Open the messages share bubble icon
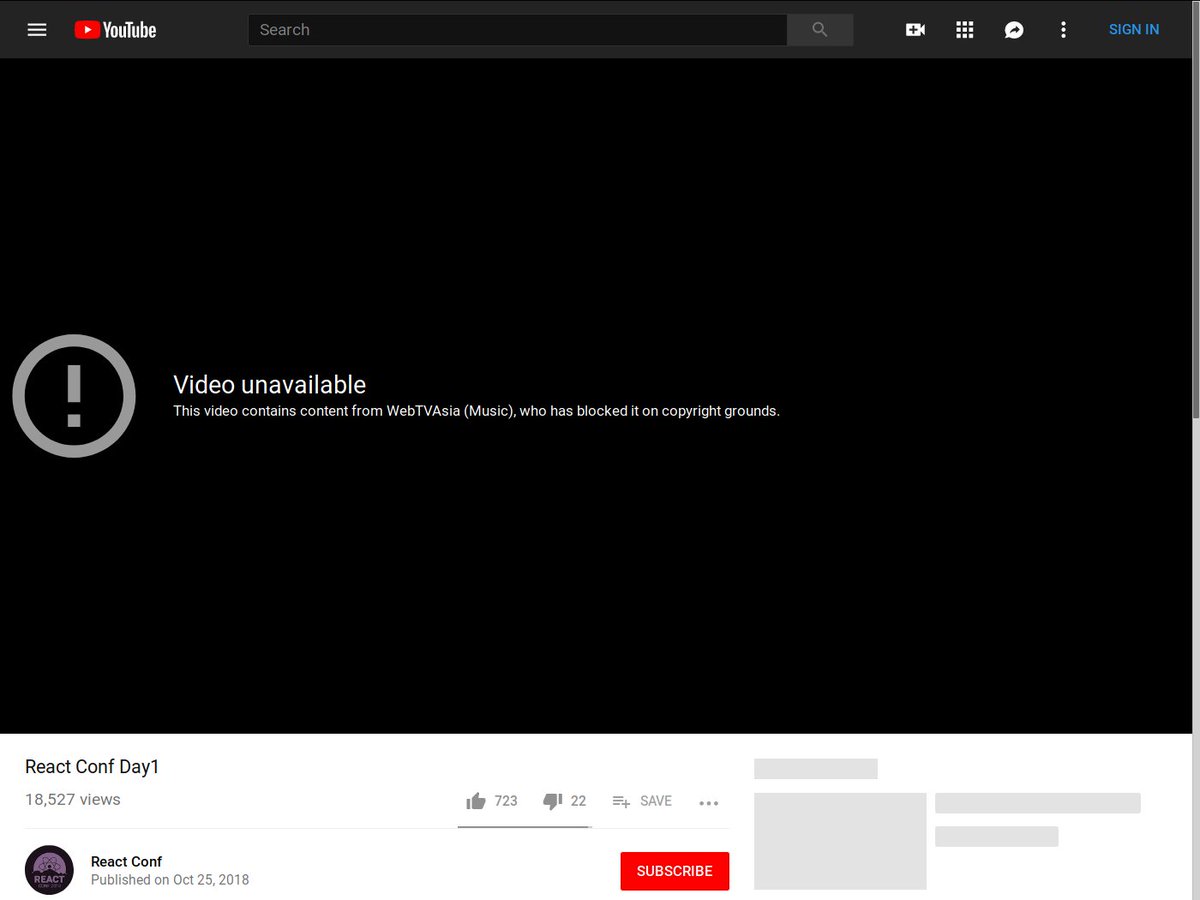Viewport: 1200px width, 900px height. coord(1014,30)
